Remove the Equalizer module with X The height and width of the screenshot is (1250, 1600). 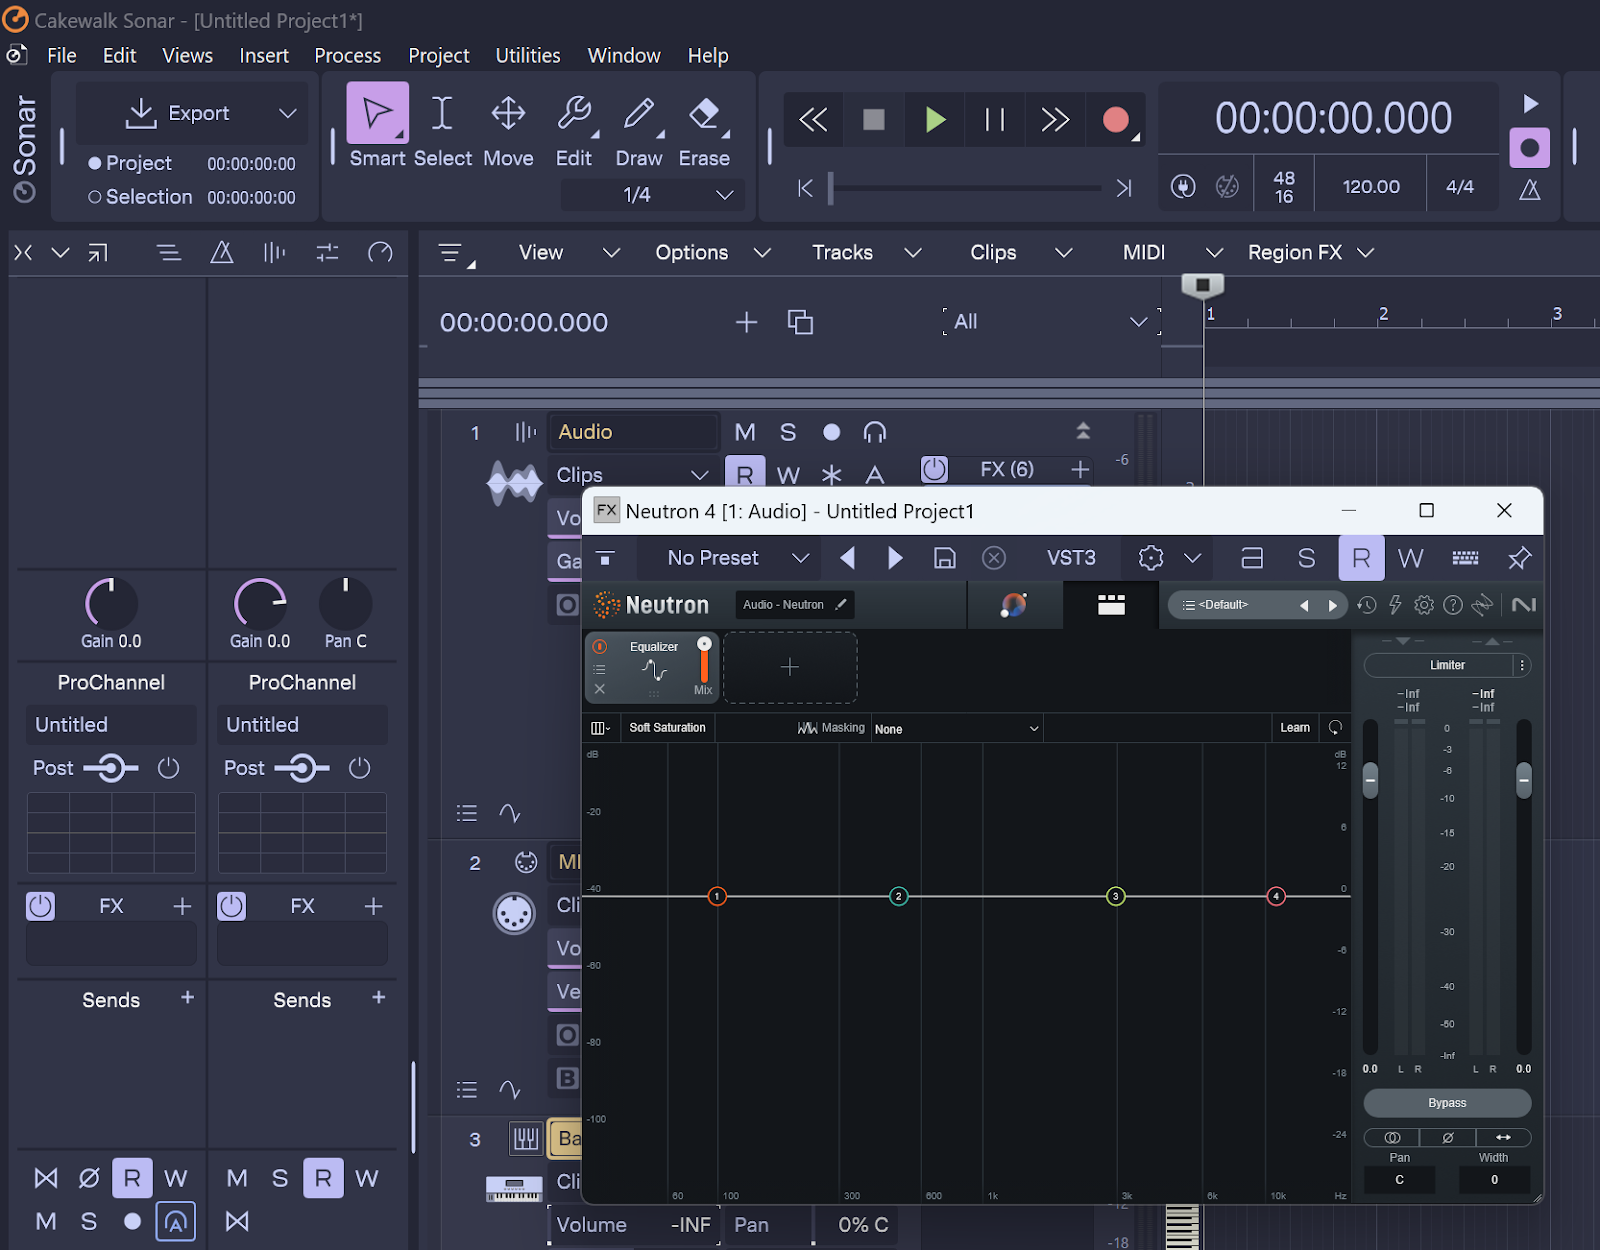600,689
